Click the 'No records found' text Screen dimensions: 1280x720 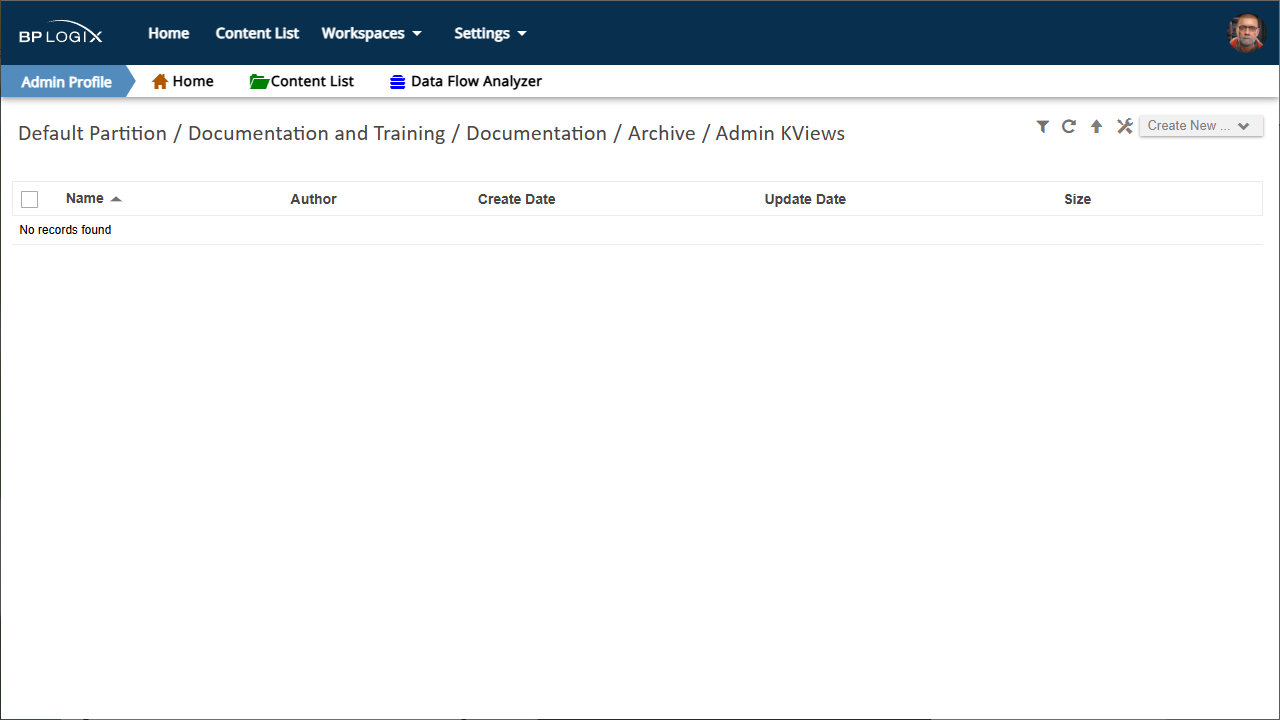coord(65,230)
